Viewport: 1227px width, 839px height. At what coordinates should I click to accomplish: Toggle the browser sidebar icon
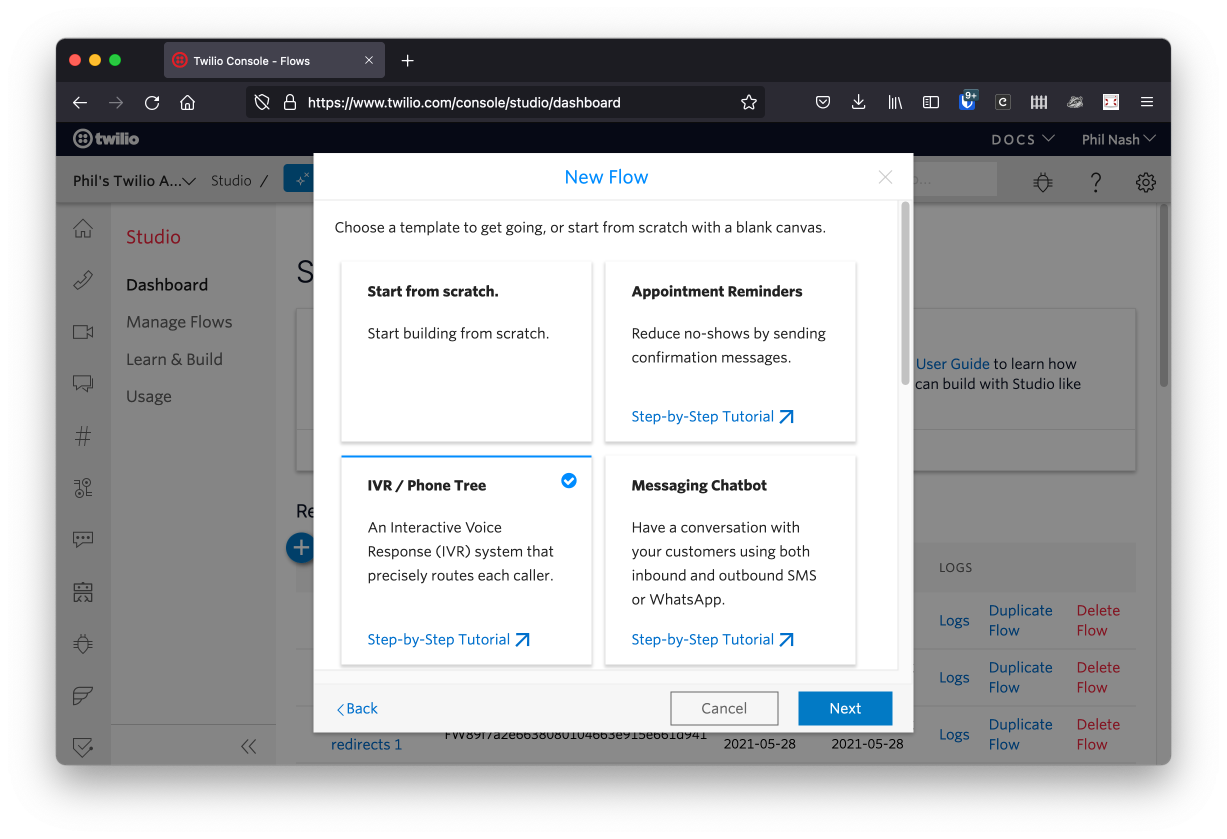[931, 102]
